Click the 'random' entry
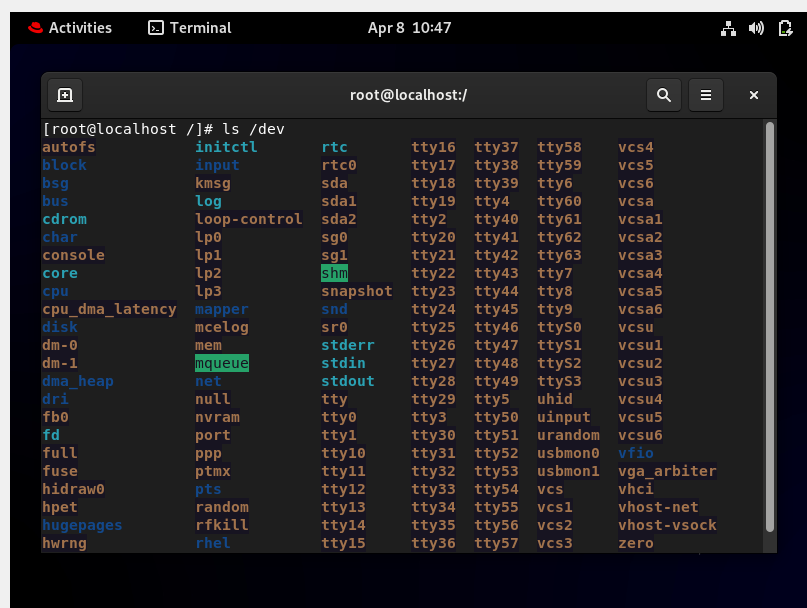 tap(221, 508)
